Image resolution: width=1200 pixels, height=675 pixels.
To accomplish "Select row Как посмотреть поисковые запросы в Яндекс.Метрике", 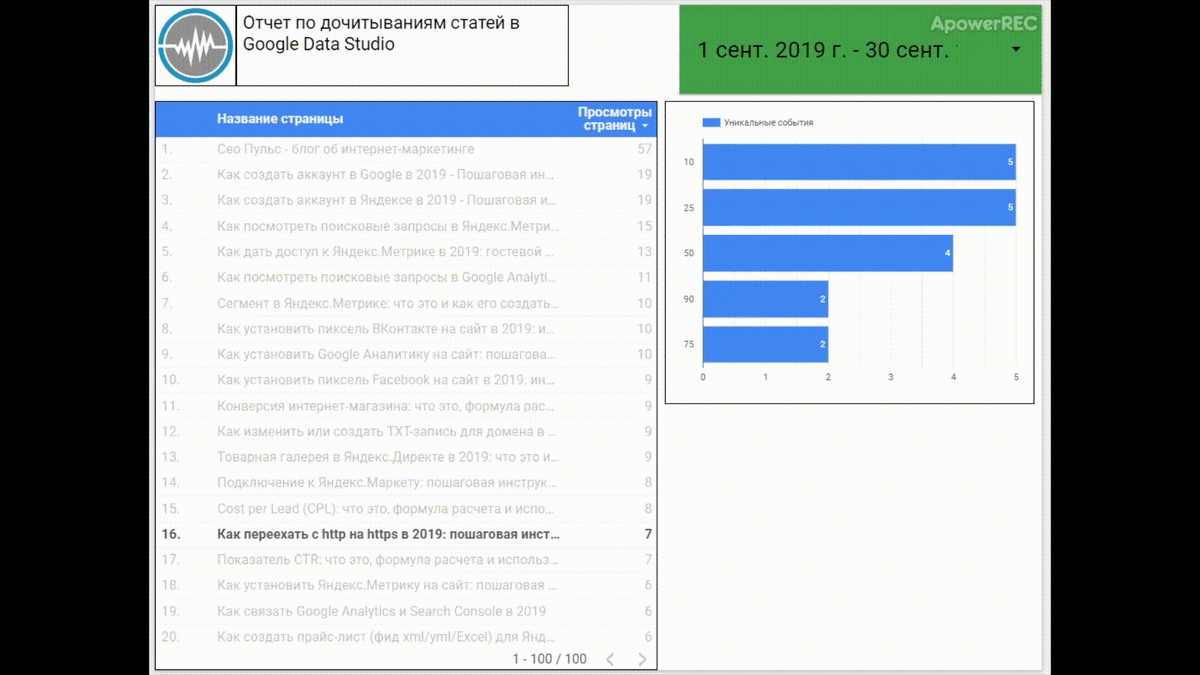I will pyautogui.click(x=405, y=226).
